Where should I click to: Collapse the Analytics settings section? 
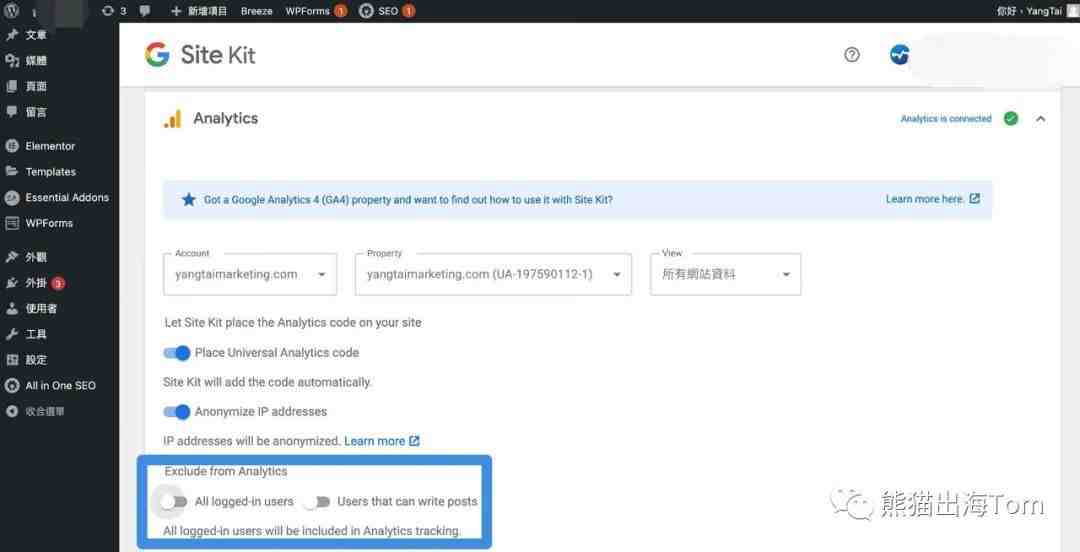[x=1040, y=119]
